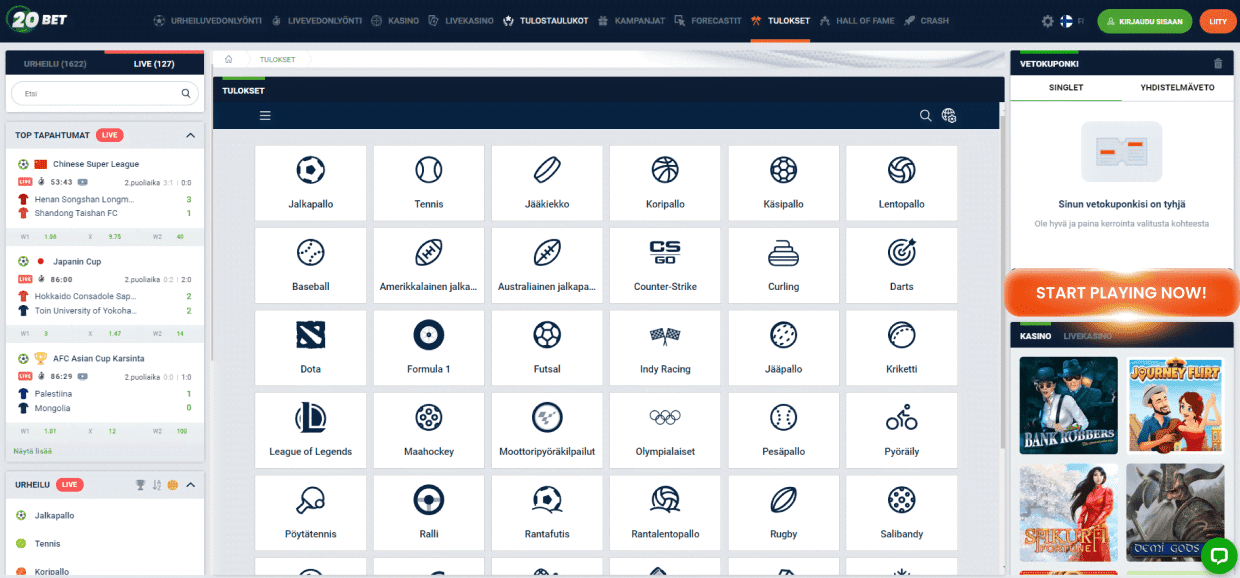Go to home breadcrumb icon
The width and height of the screenshot is (1240, 578).
point(229,60)
